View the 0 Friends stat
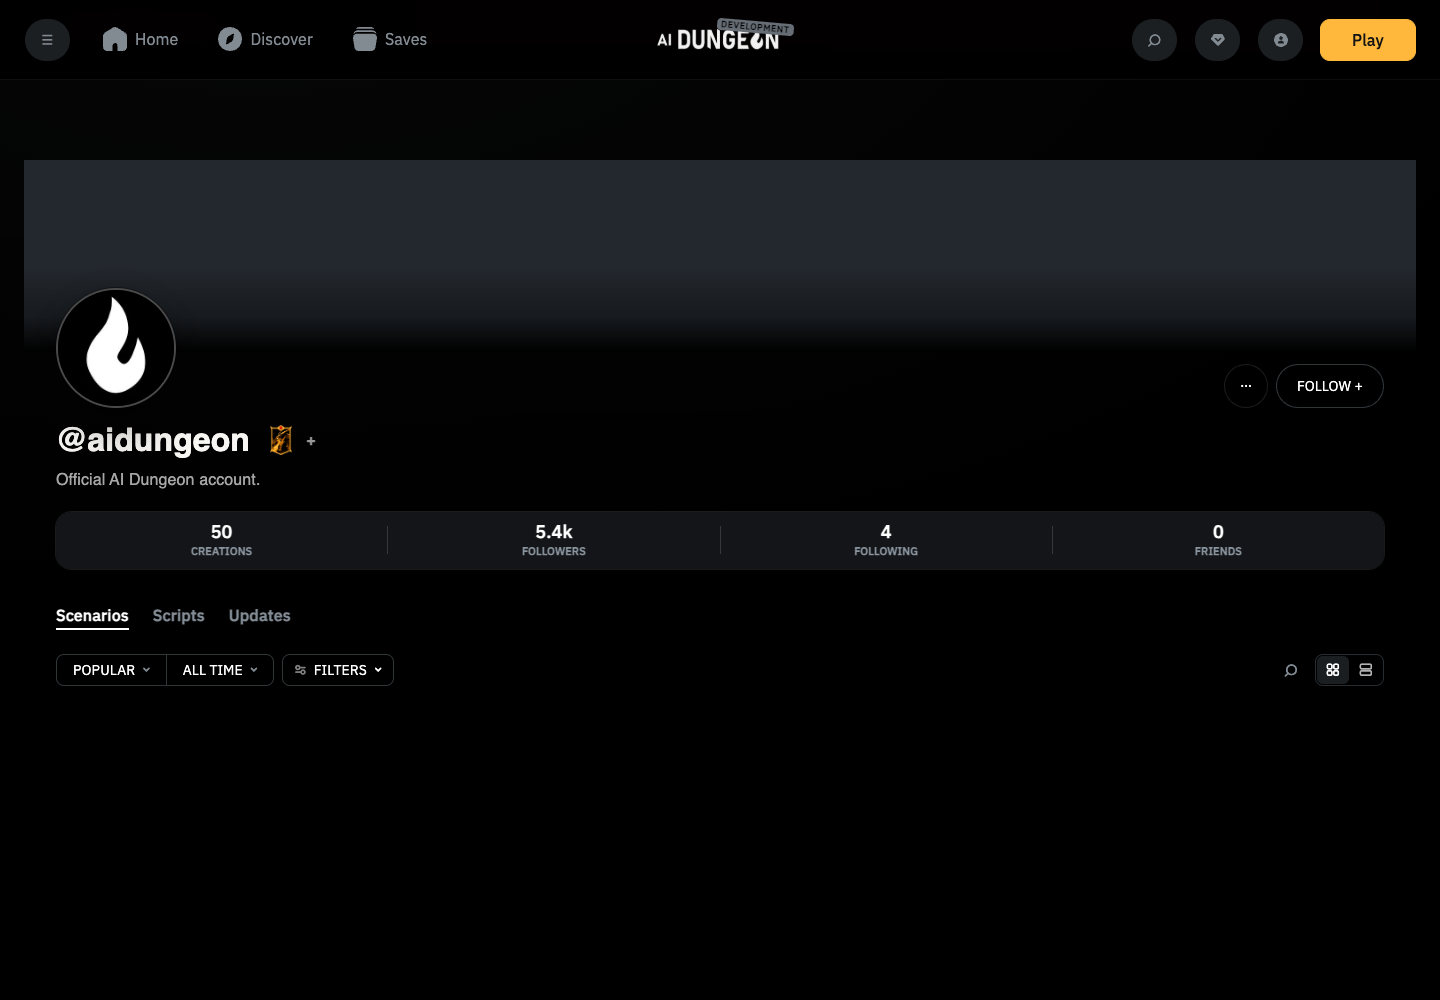Screen dimensions: 1440x1000 pyautogui.click(x=1218, y=540)
